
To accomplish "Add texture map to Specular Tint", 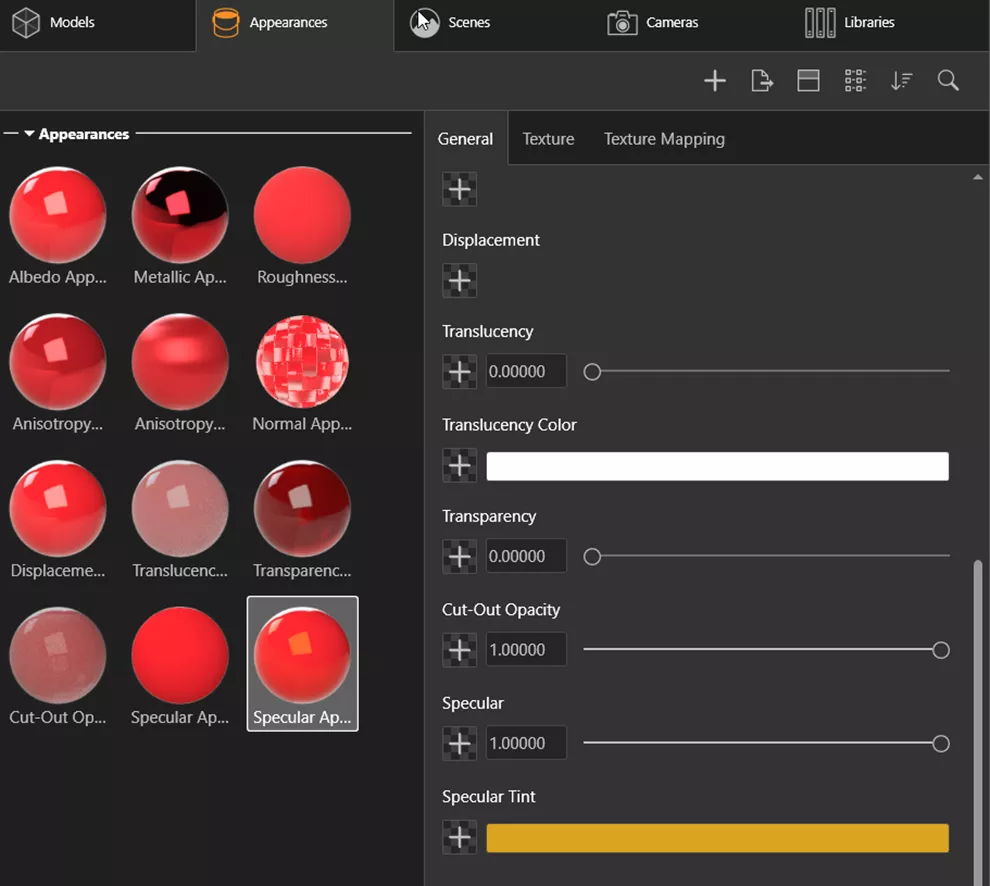I will (x=460, y=838).
